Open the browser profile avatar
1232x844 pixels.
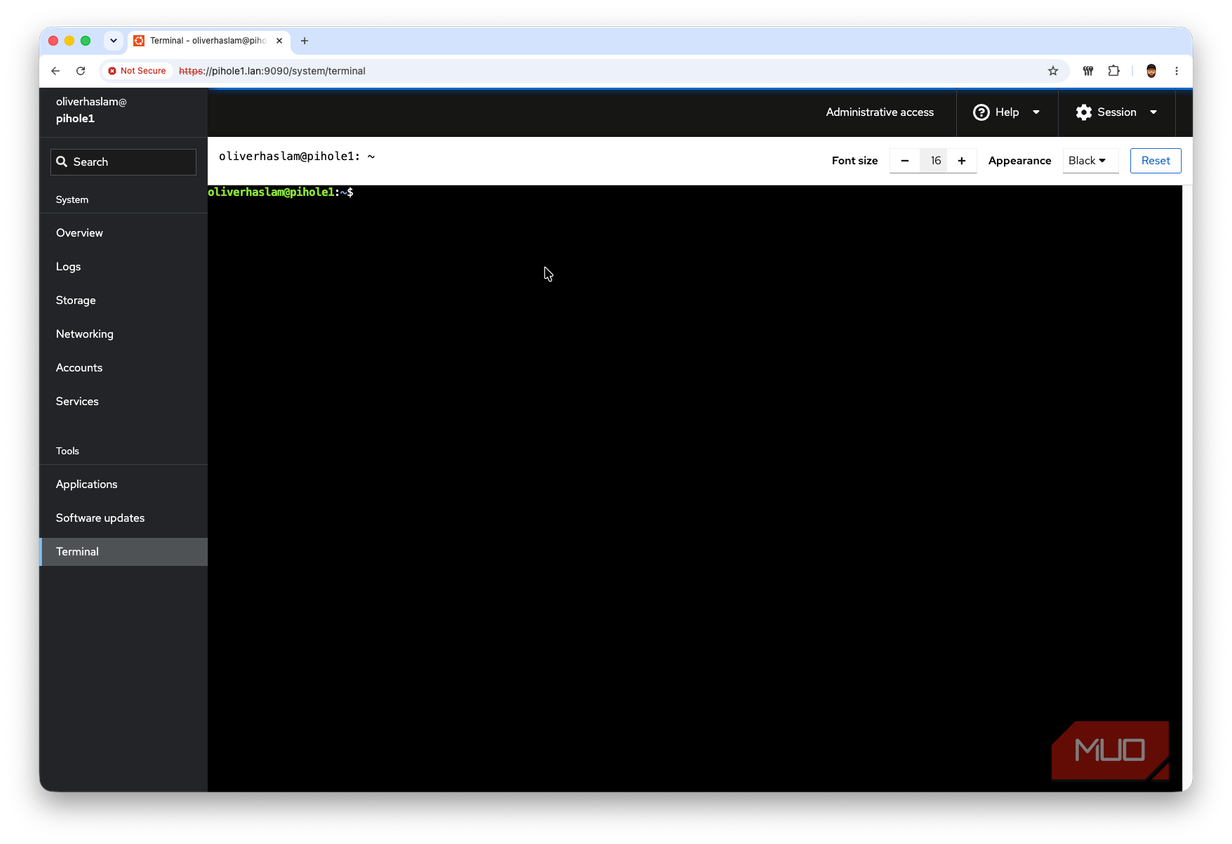[x=1151, y=71]
